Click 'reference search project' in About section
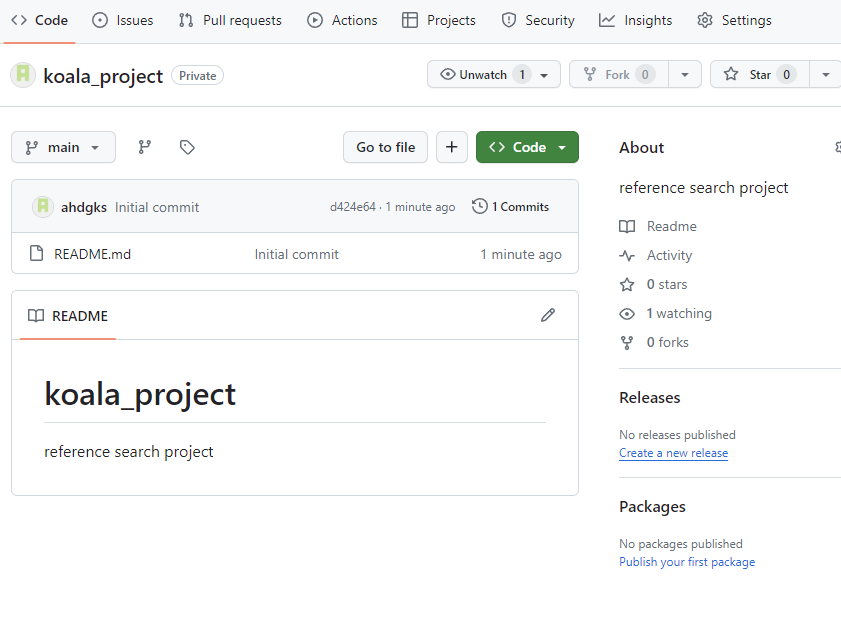This screenshot has height=626, width=841. click(704, 188)
